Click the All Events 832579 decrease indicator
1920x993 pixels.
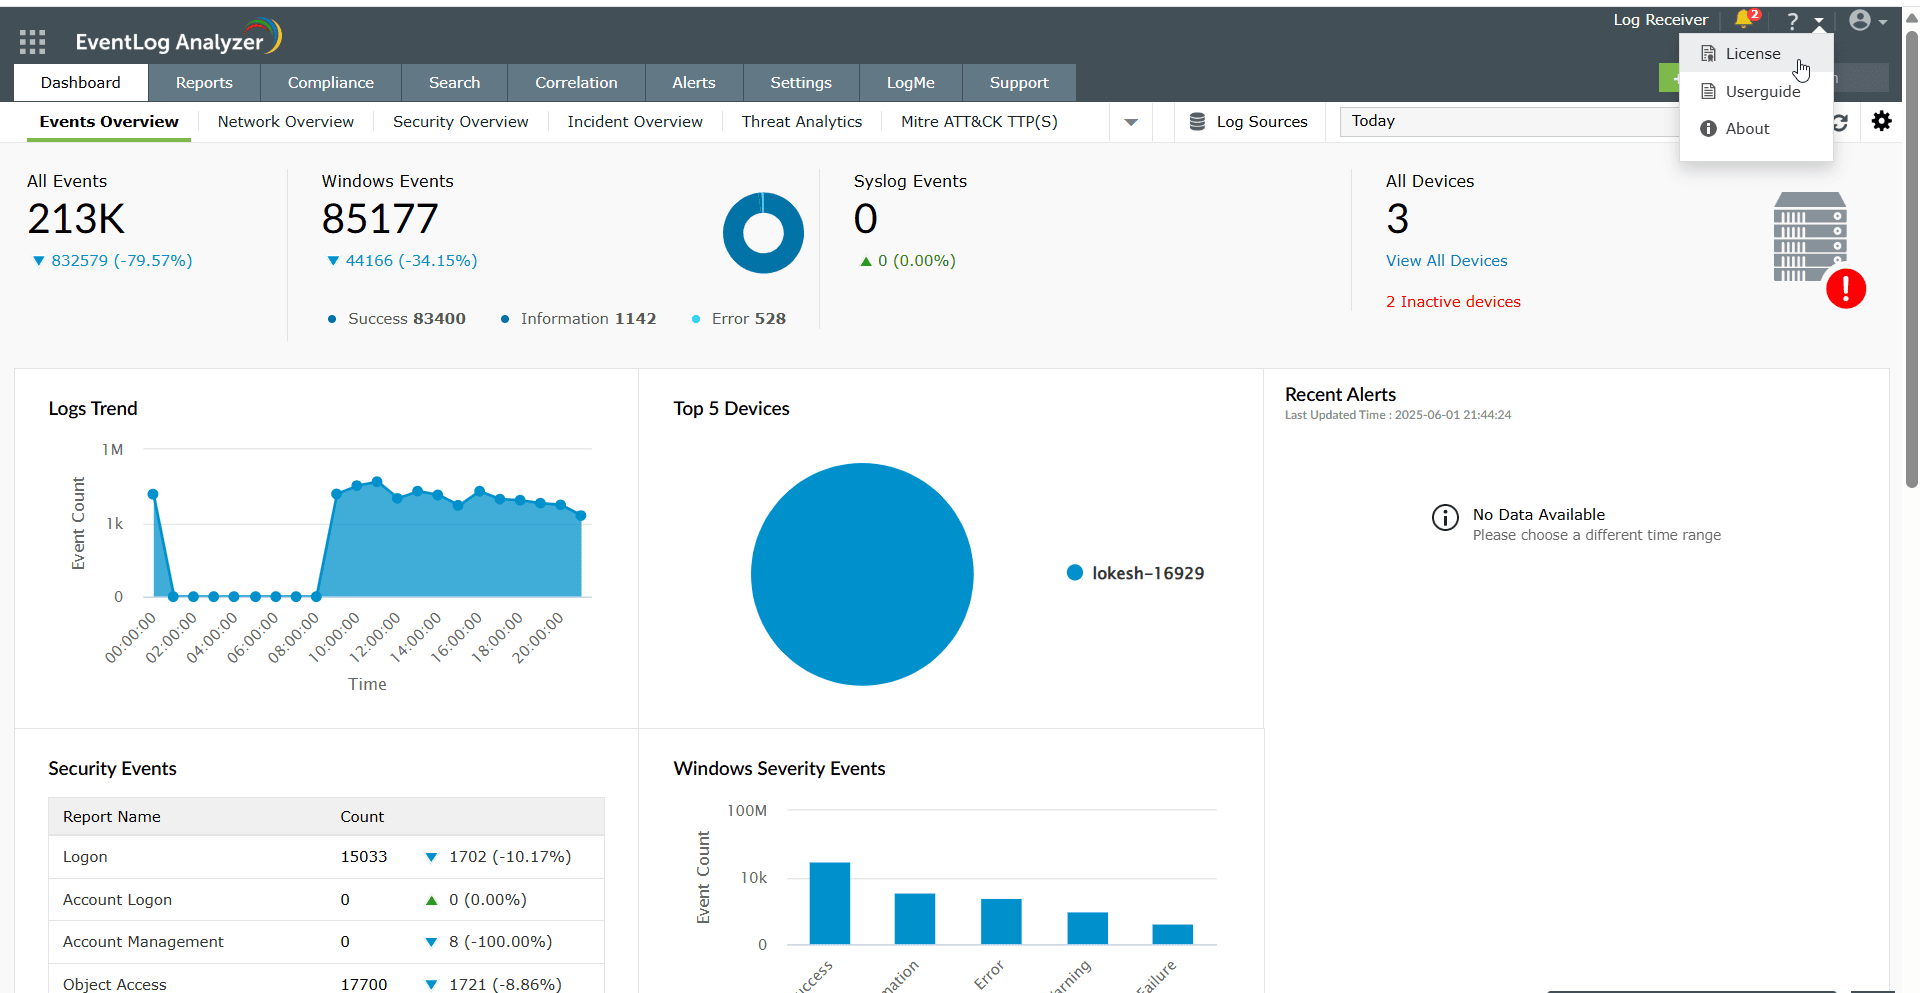point(113,261)
